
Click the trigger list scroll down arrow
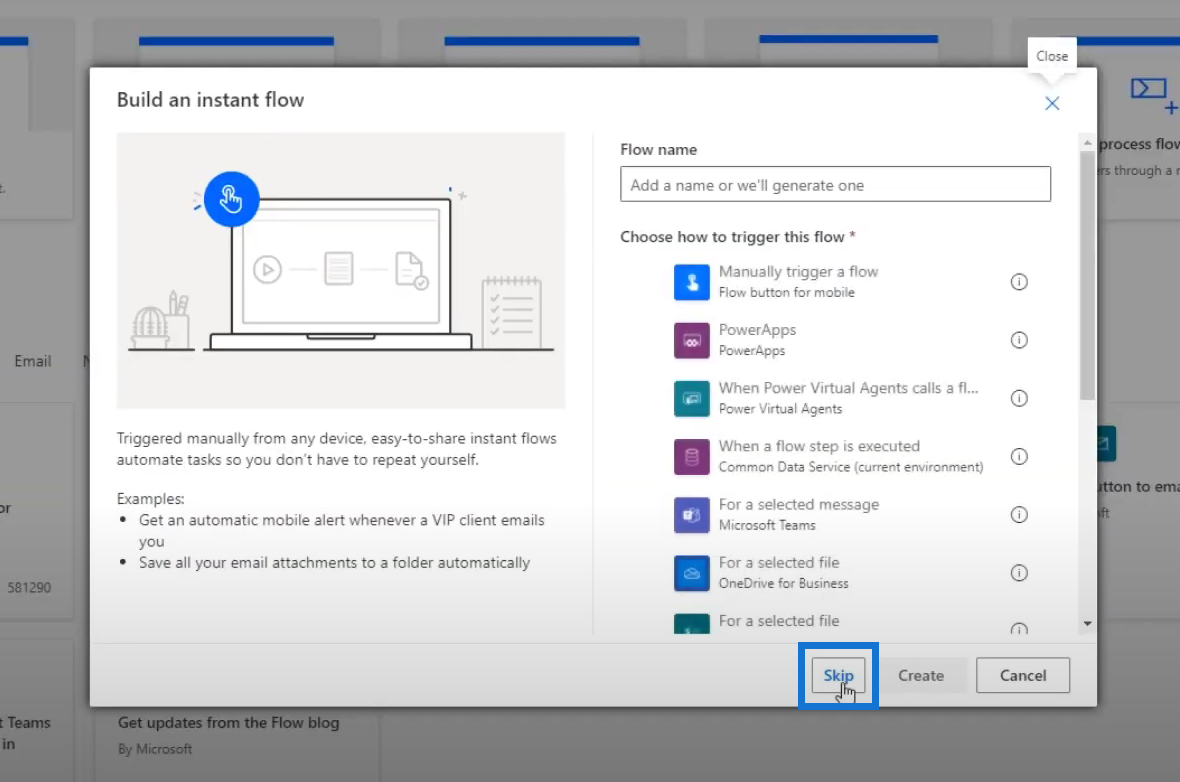pyautogui.click(x=1087, y=623)
